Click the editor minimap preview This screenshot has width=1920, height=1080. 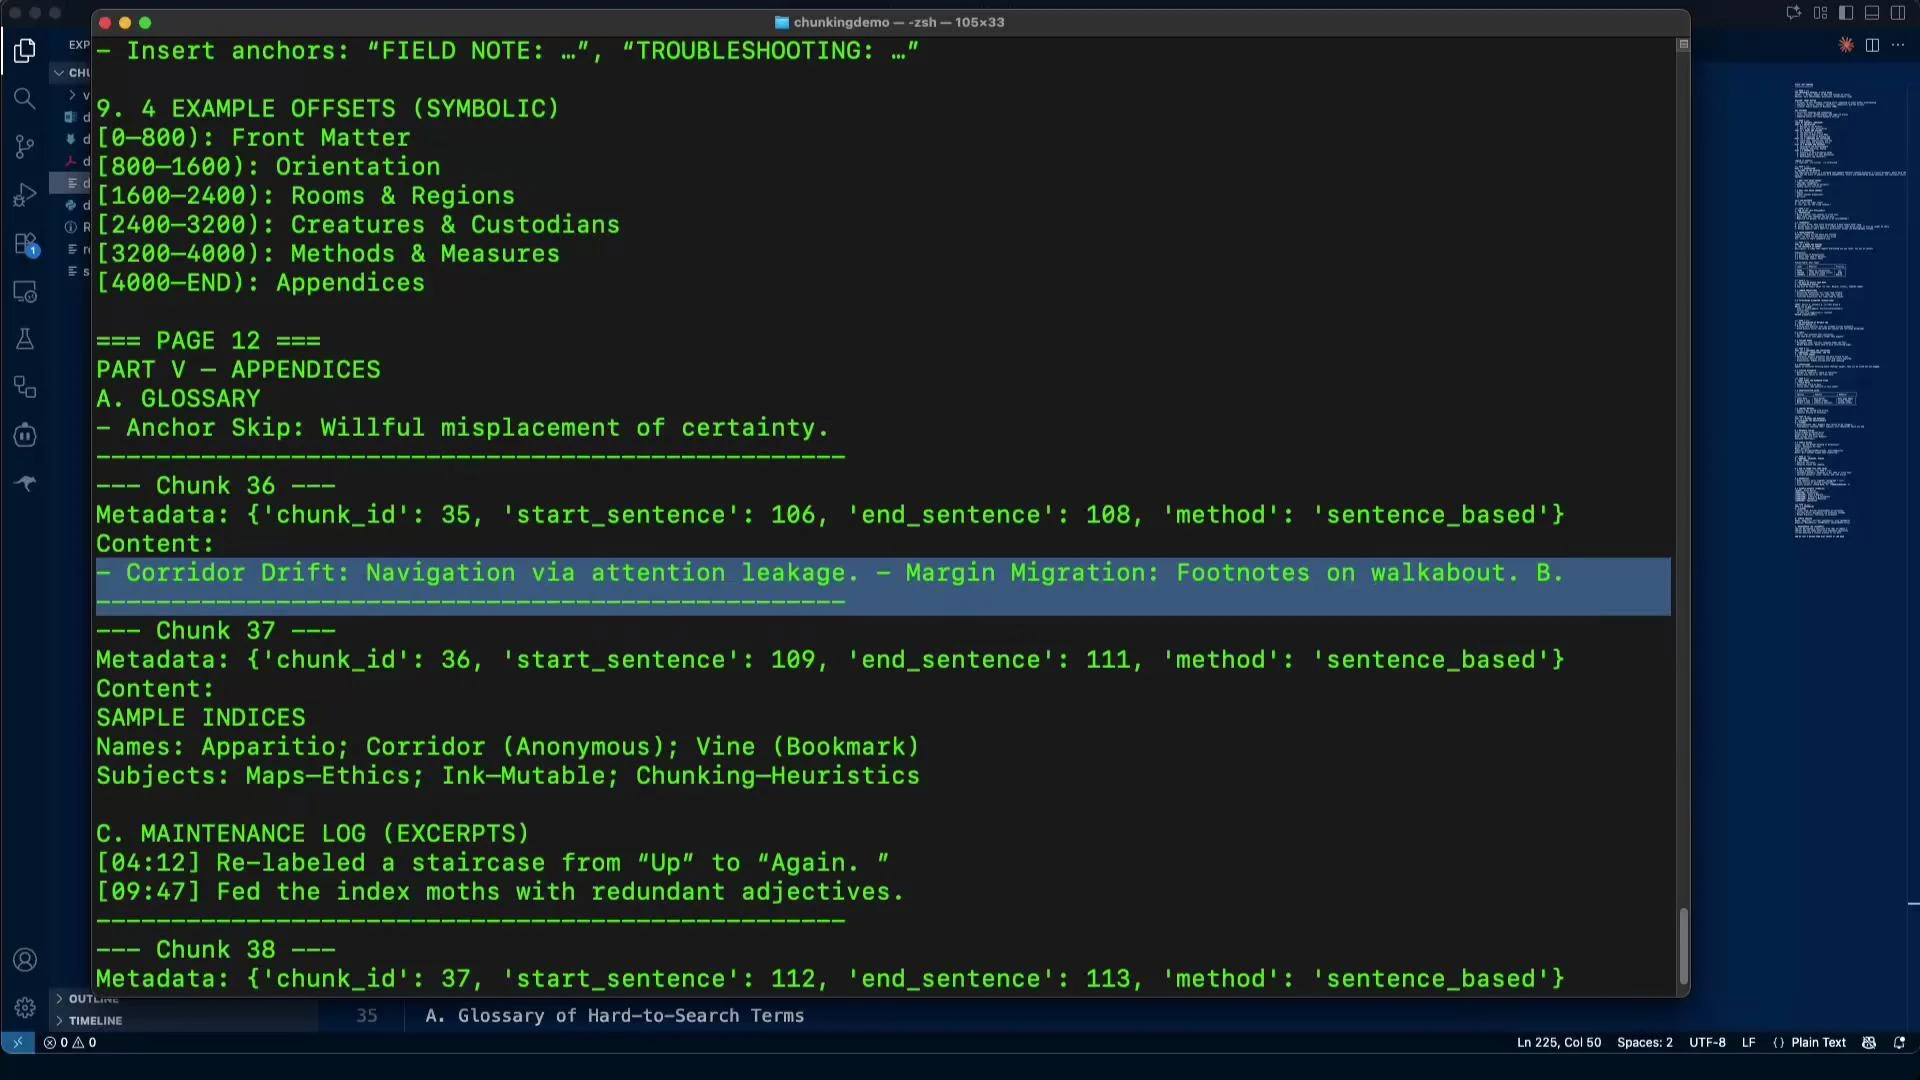pos(1850,312)
